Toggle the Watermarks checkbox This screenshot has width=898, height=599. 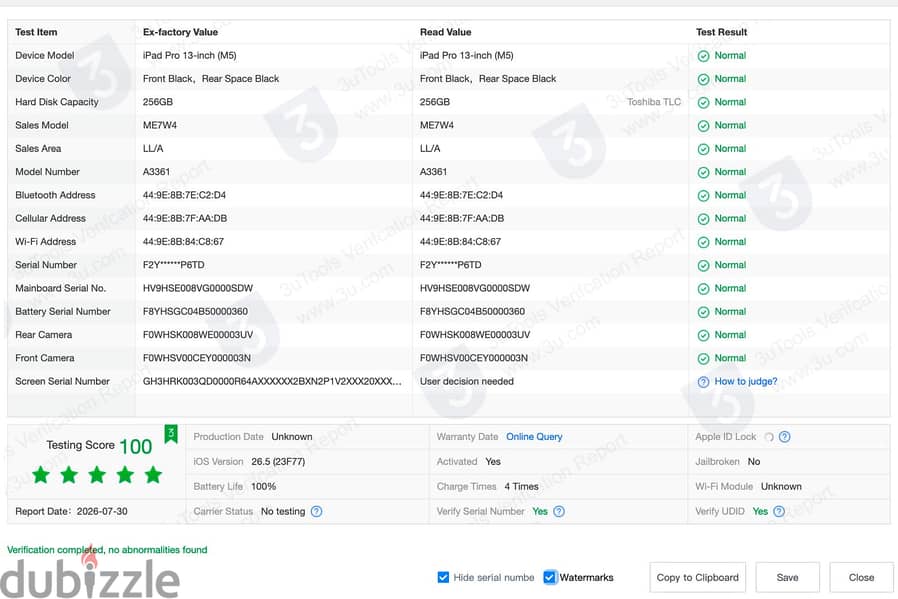tap(549, 577)
